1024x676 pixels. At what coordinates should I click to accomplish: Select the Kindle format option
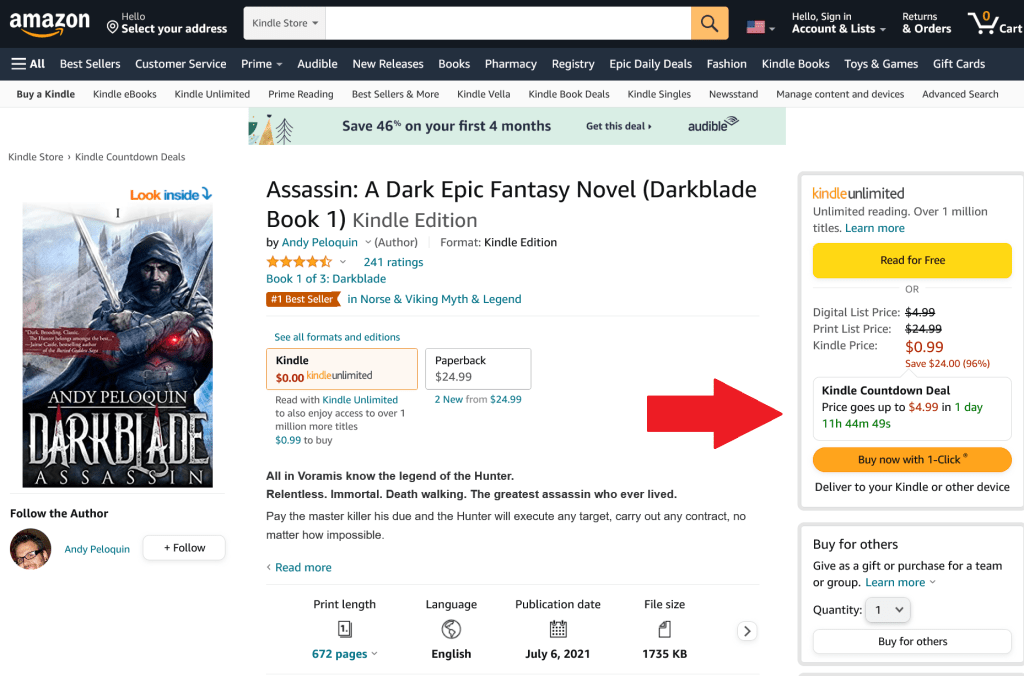[341, 368]
